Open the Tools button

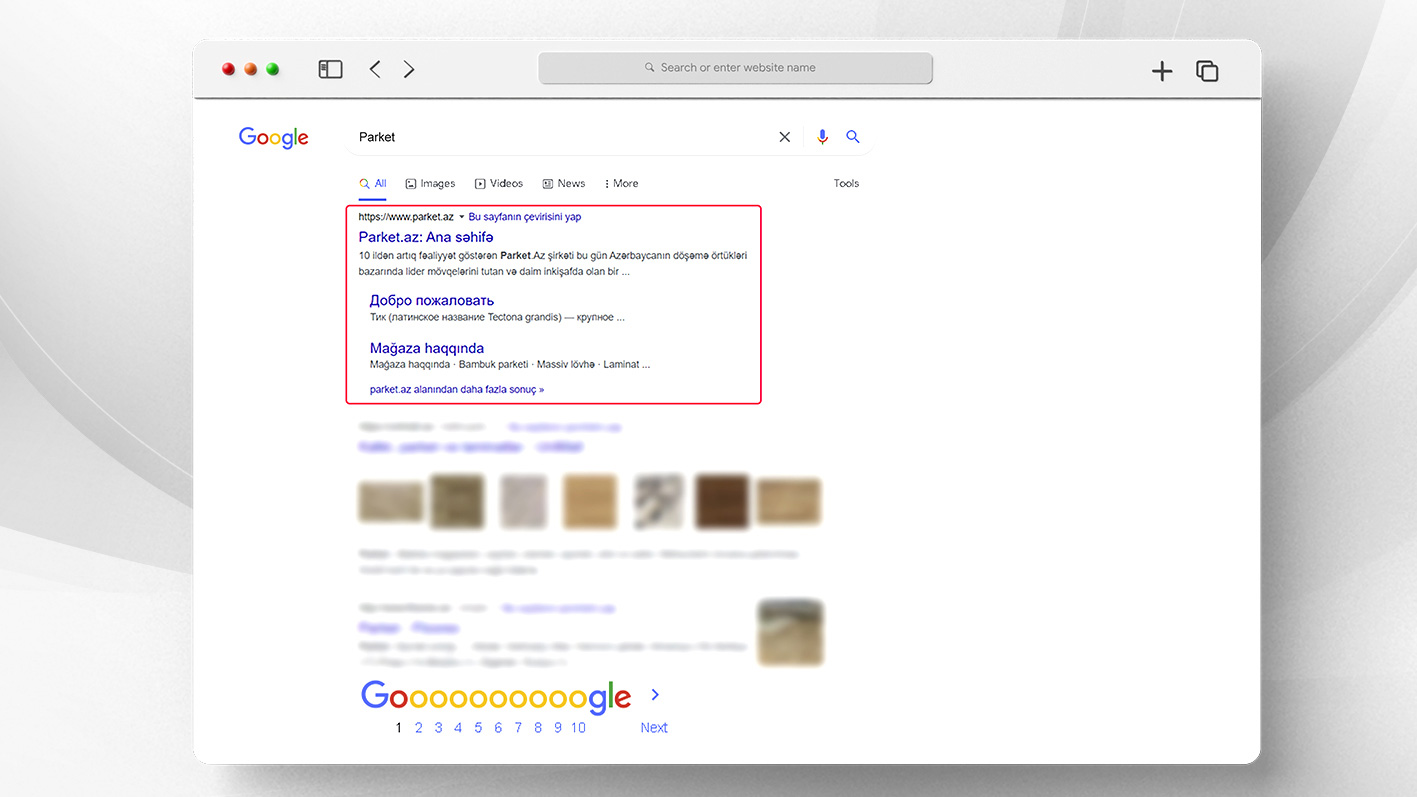click(x=846, y=184)
